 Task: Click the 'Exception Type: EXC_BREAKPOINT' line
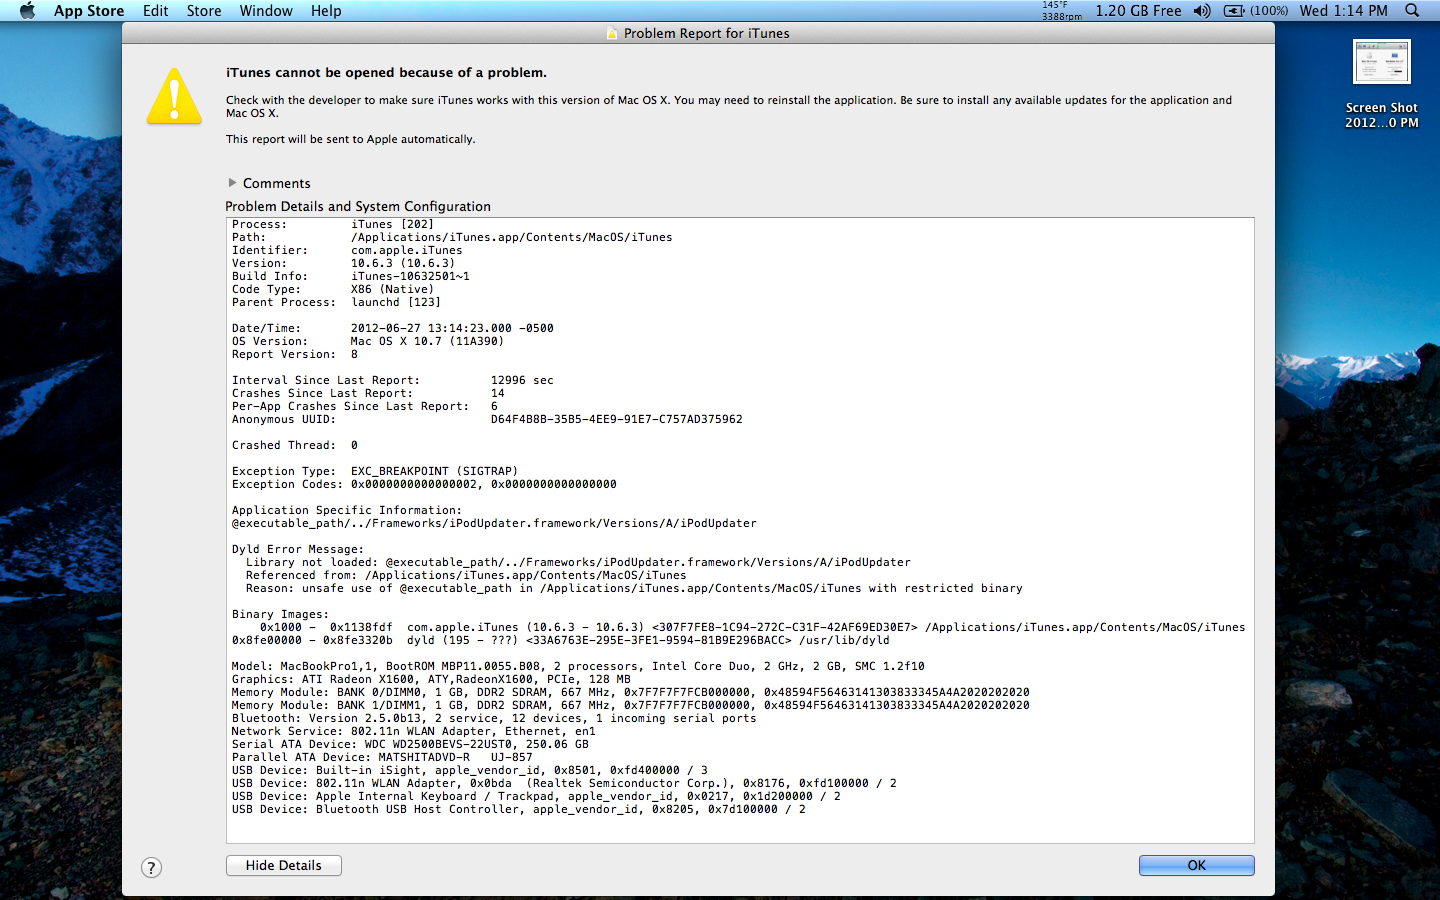[375, 472]
